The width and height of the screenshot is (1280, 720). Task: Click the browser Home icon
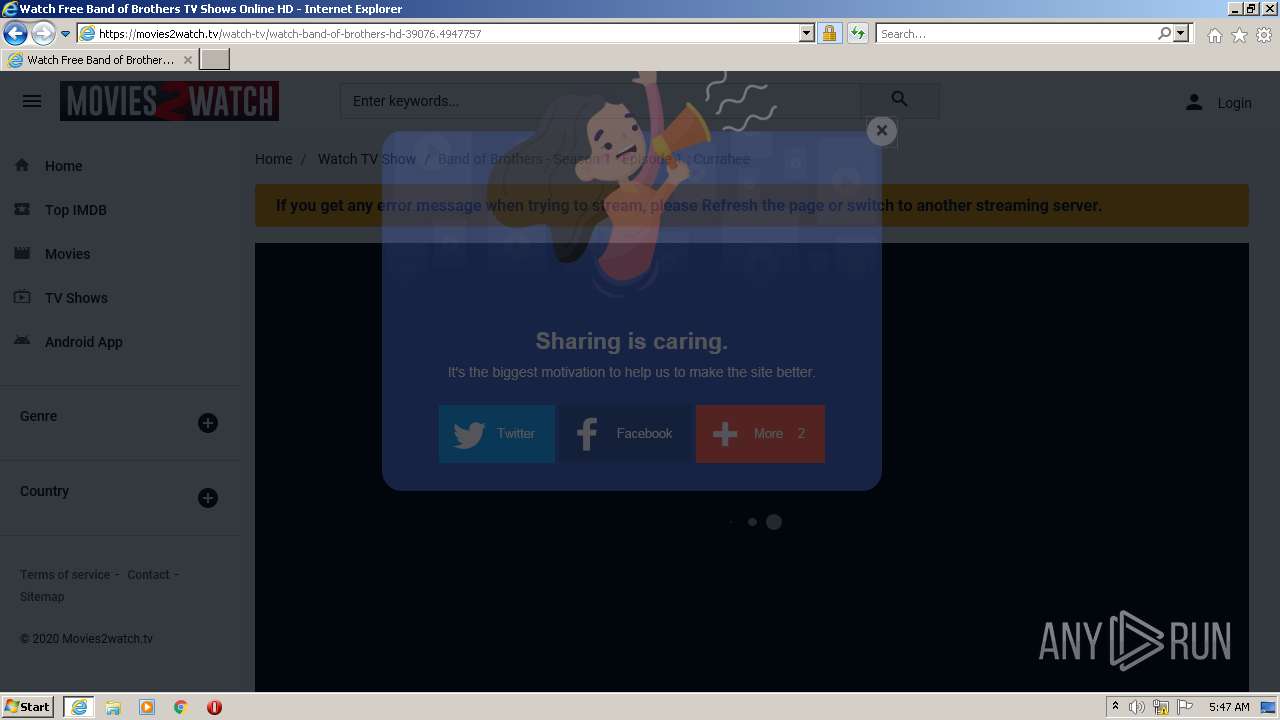[1214, 35]
